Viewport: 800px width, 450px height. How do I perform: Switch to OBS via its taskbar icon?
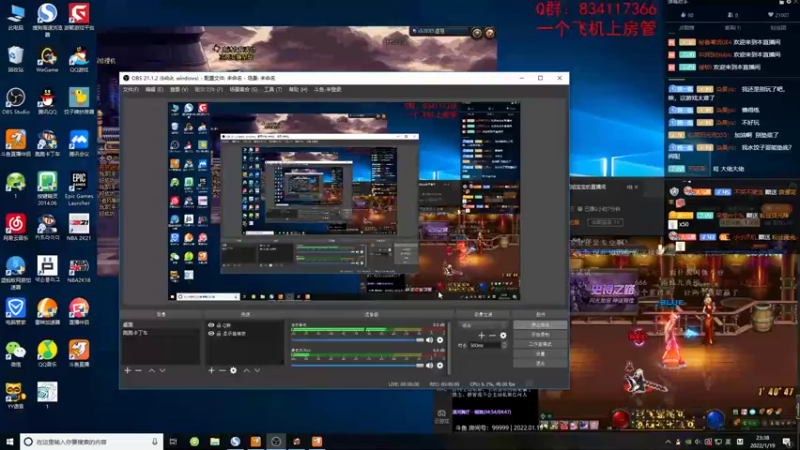click(276, 441)
